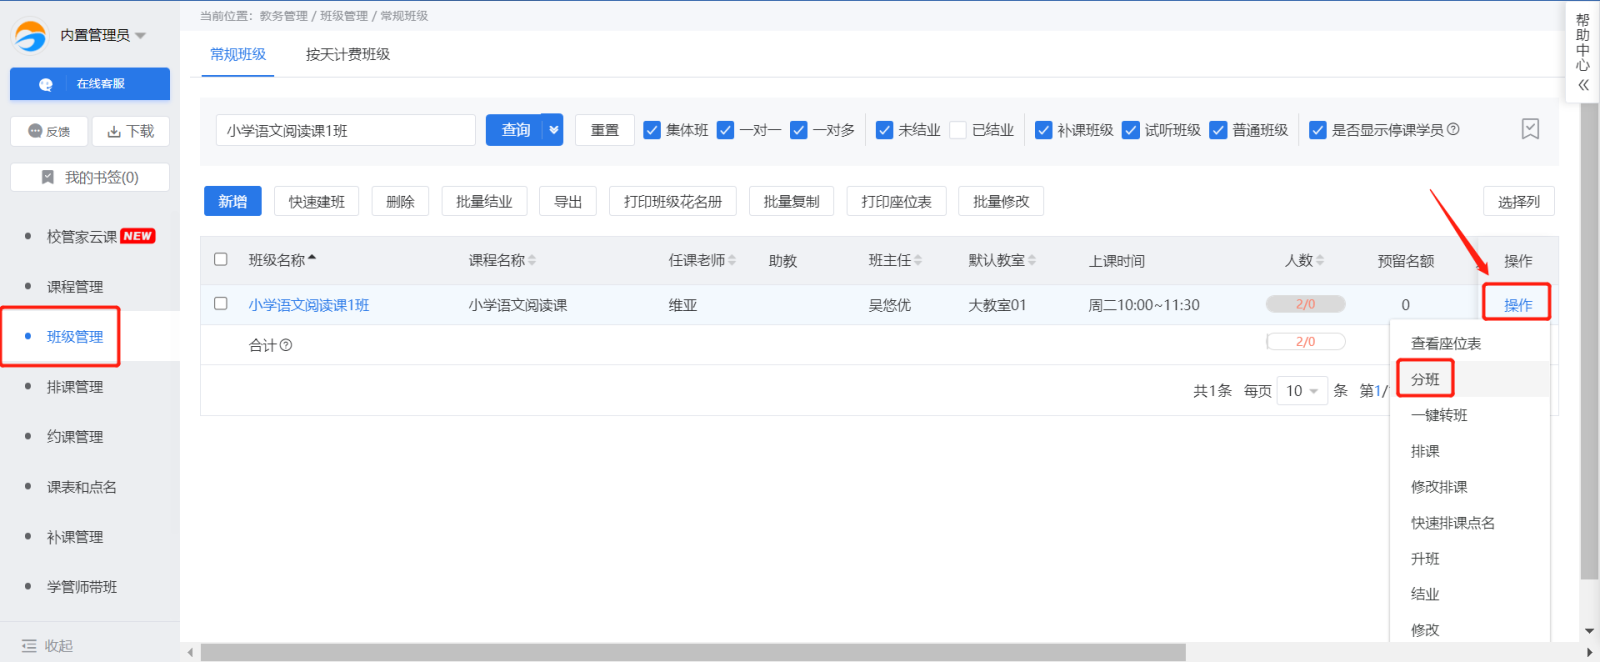Switch to 常规班级 tab
The image size is (1600, 662).
click(238, 55)
